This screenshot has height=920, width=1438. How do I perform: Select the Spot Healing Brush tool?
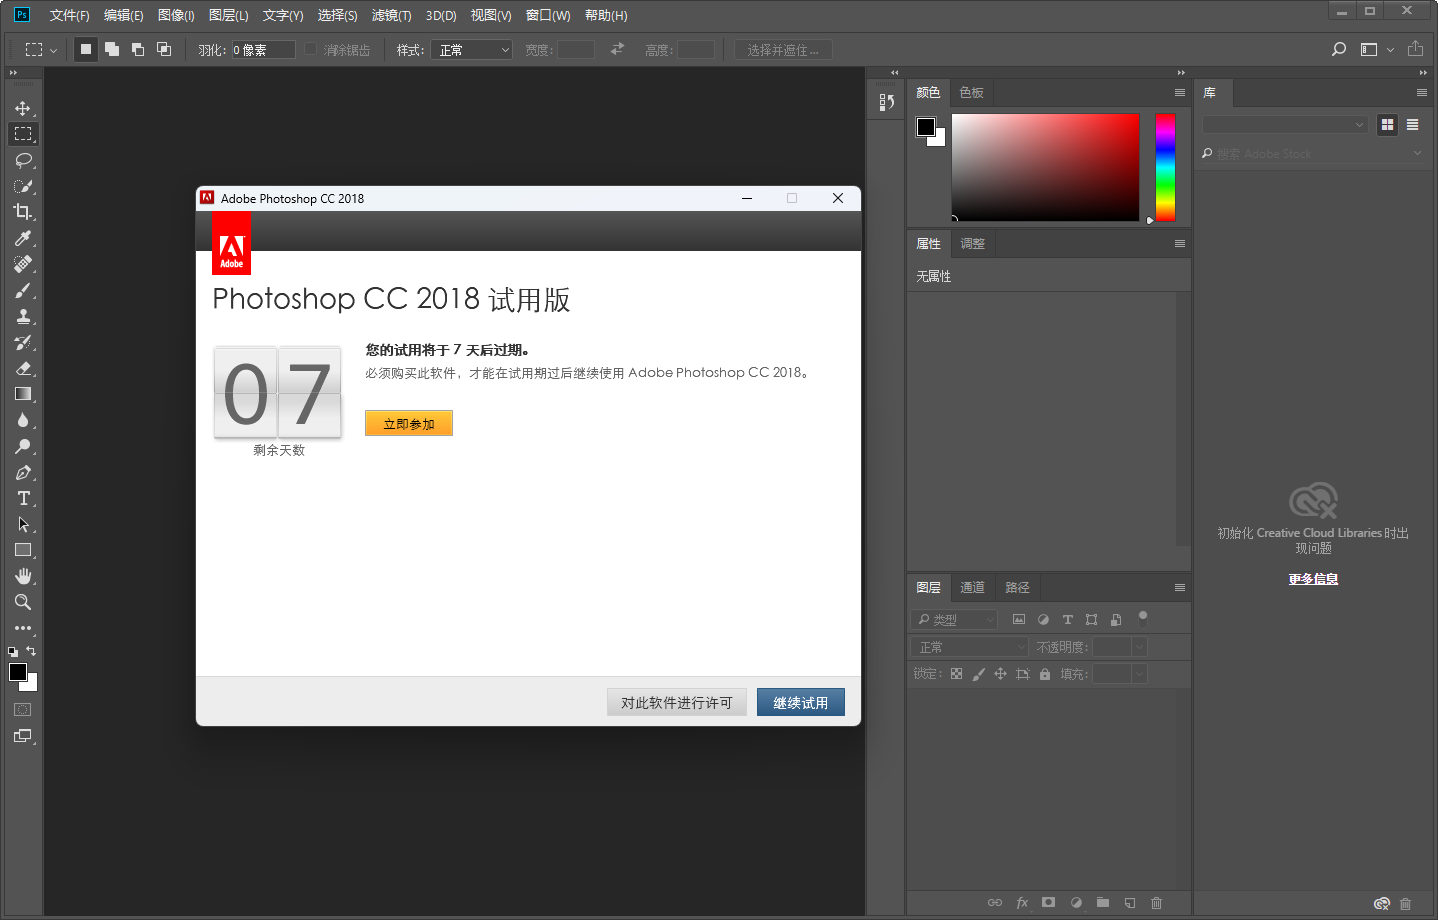pyautogui.click(x=23, y=264)
